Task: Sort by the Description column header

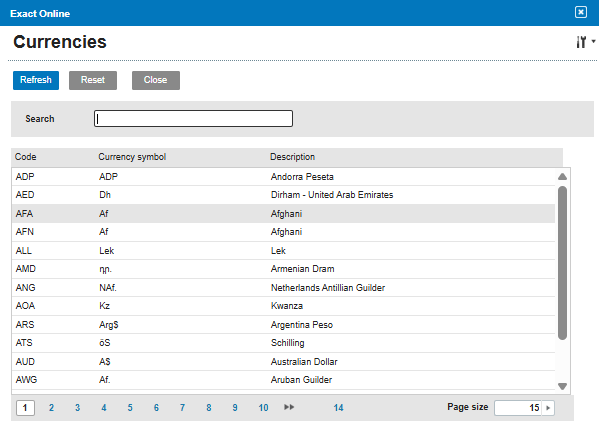Action: coord(292,157)
